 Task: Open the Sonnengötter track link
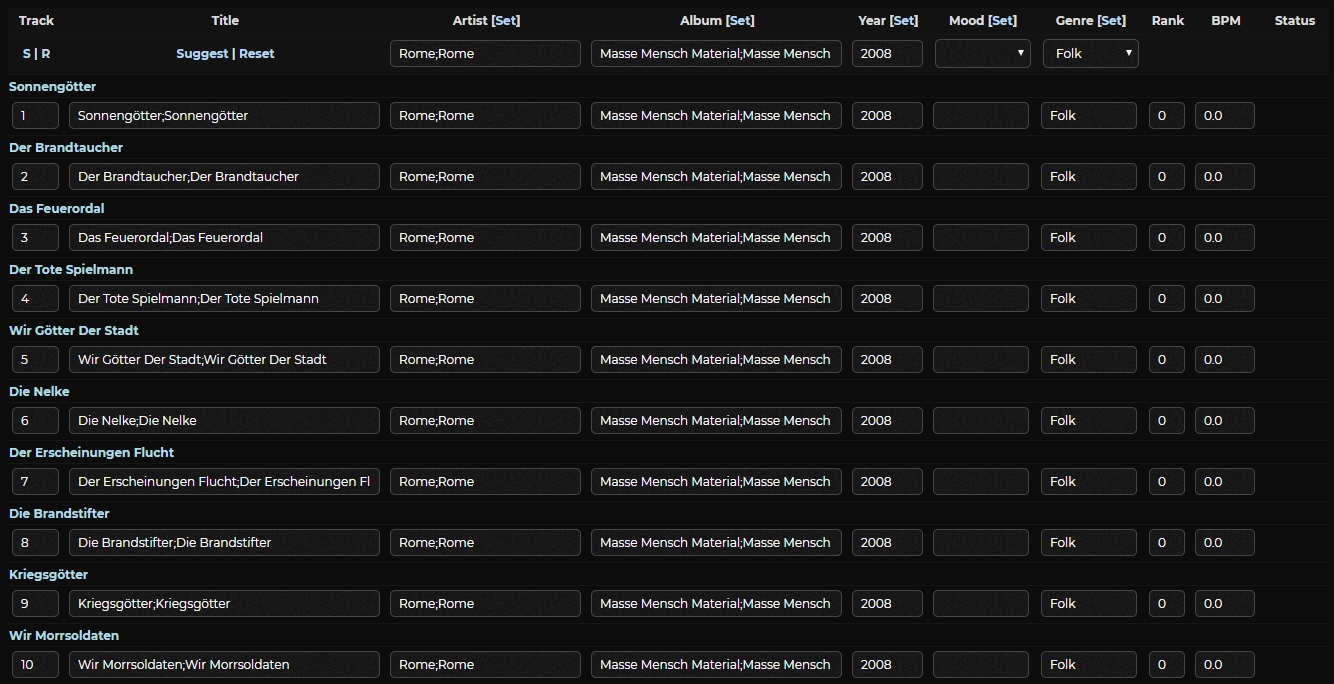[x=52, y=87]
